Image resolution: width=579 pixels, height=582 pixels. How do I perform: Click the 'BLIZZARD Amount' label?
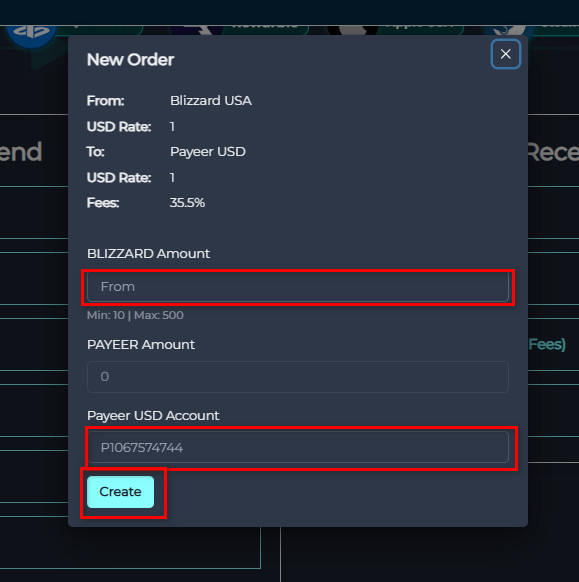point(148,254)
